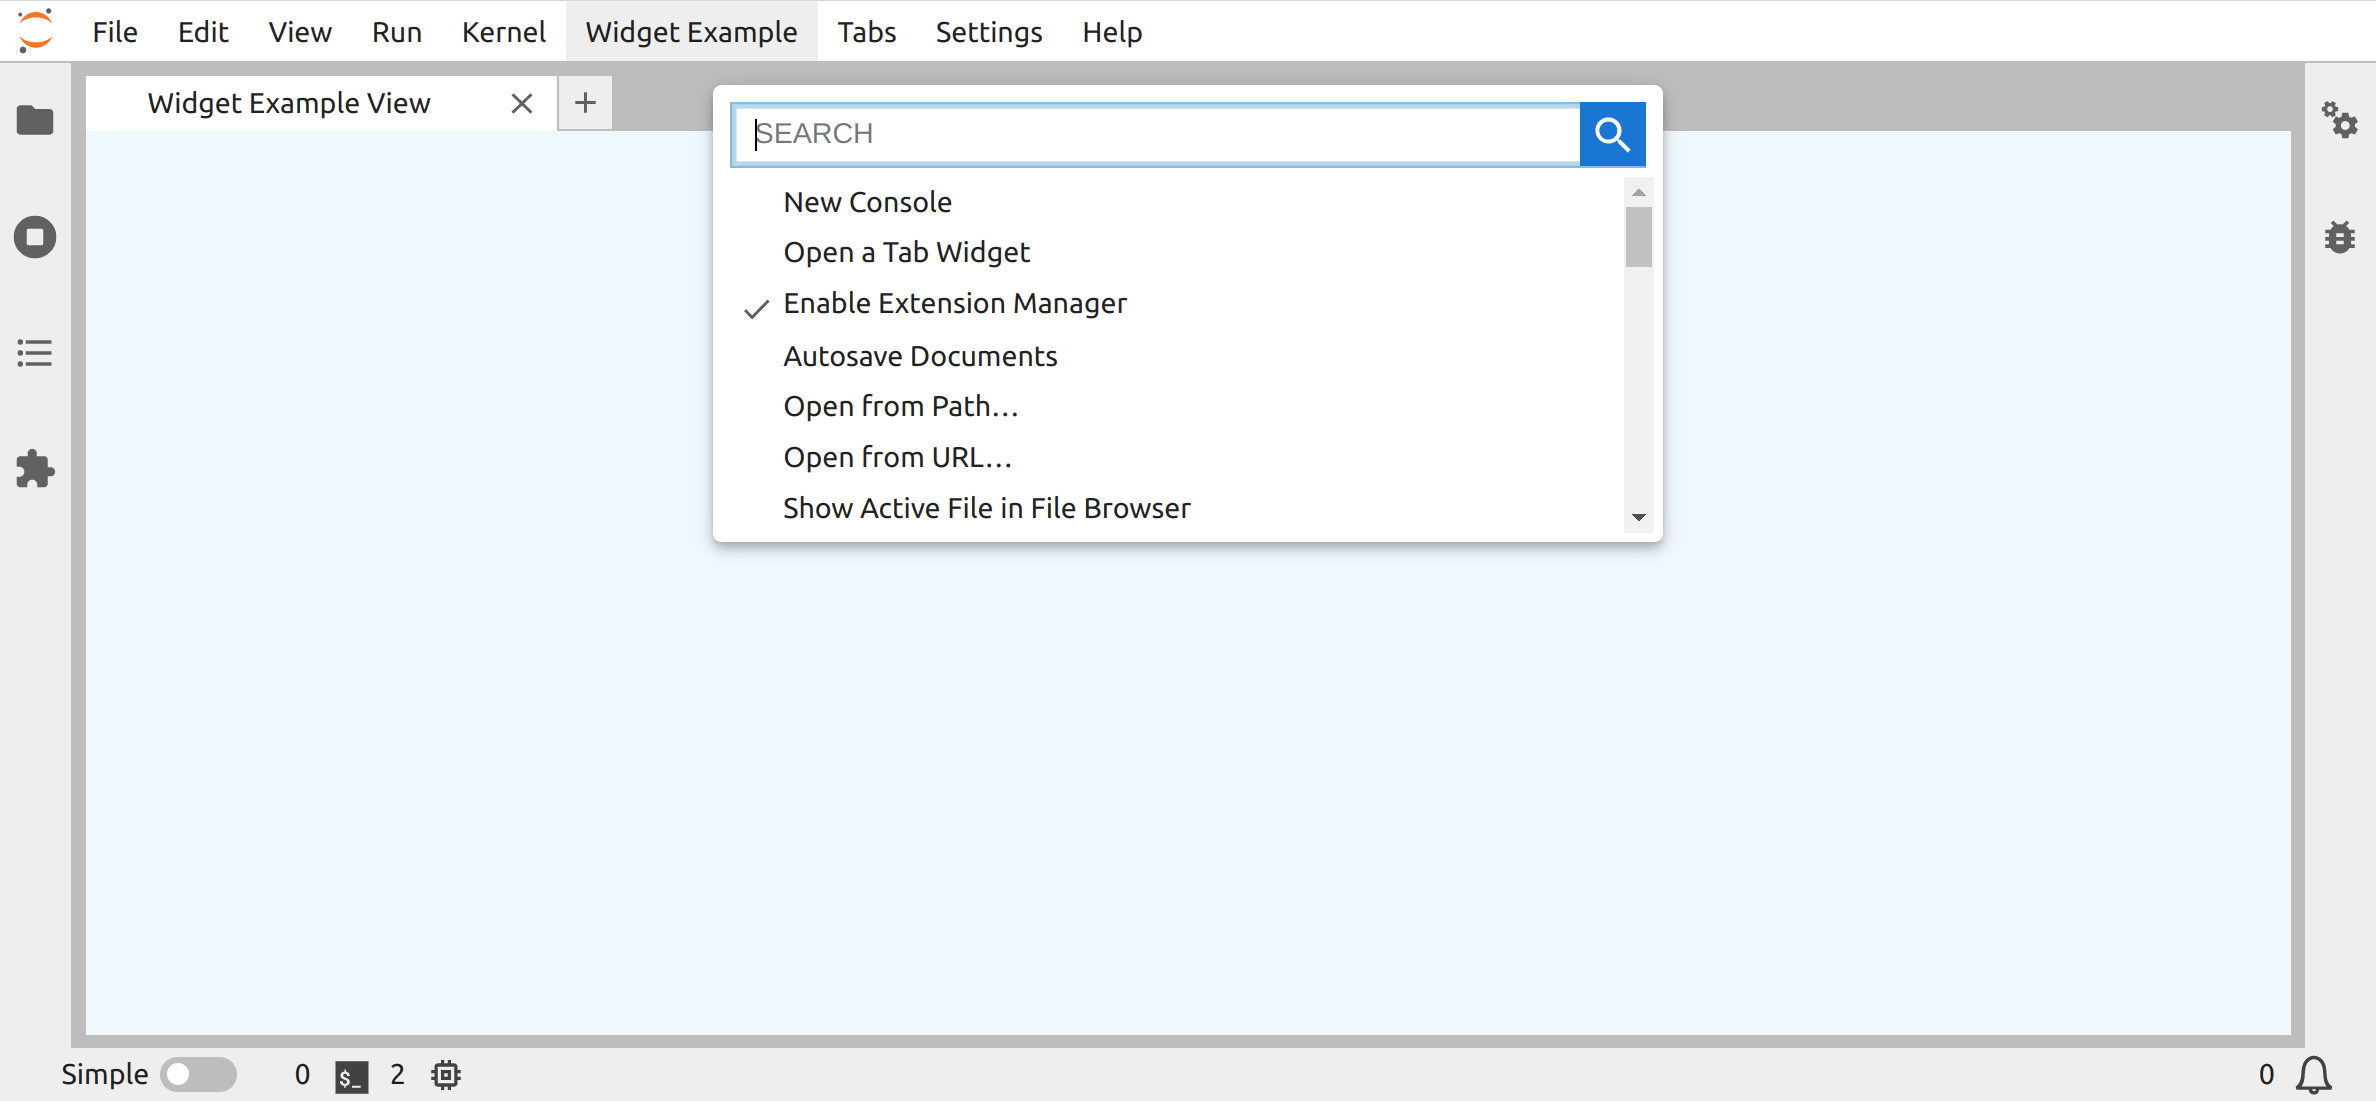Expand the search dropdown scrollbar
2376x1101 pixels.
coord(1640,516)
